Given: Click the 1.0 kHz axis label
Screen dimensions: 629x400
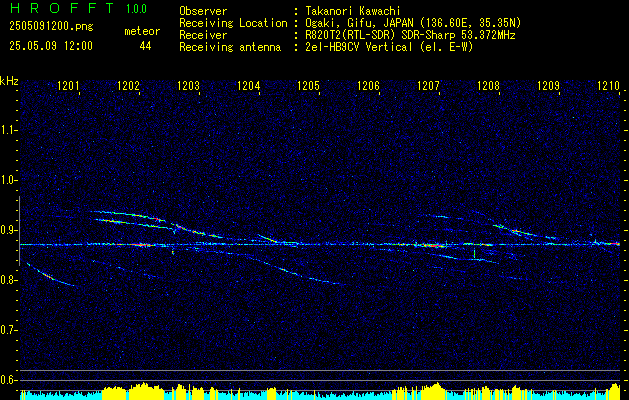Looking at the screenshot, I should point(8,180).
